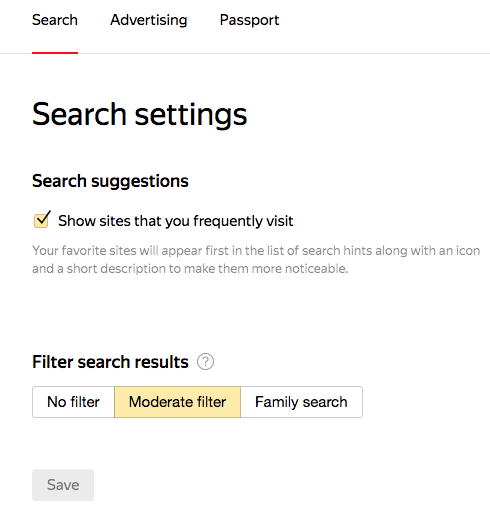Click the Filter search results heading text
This screenshot has width=490, height=515.
110,362
